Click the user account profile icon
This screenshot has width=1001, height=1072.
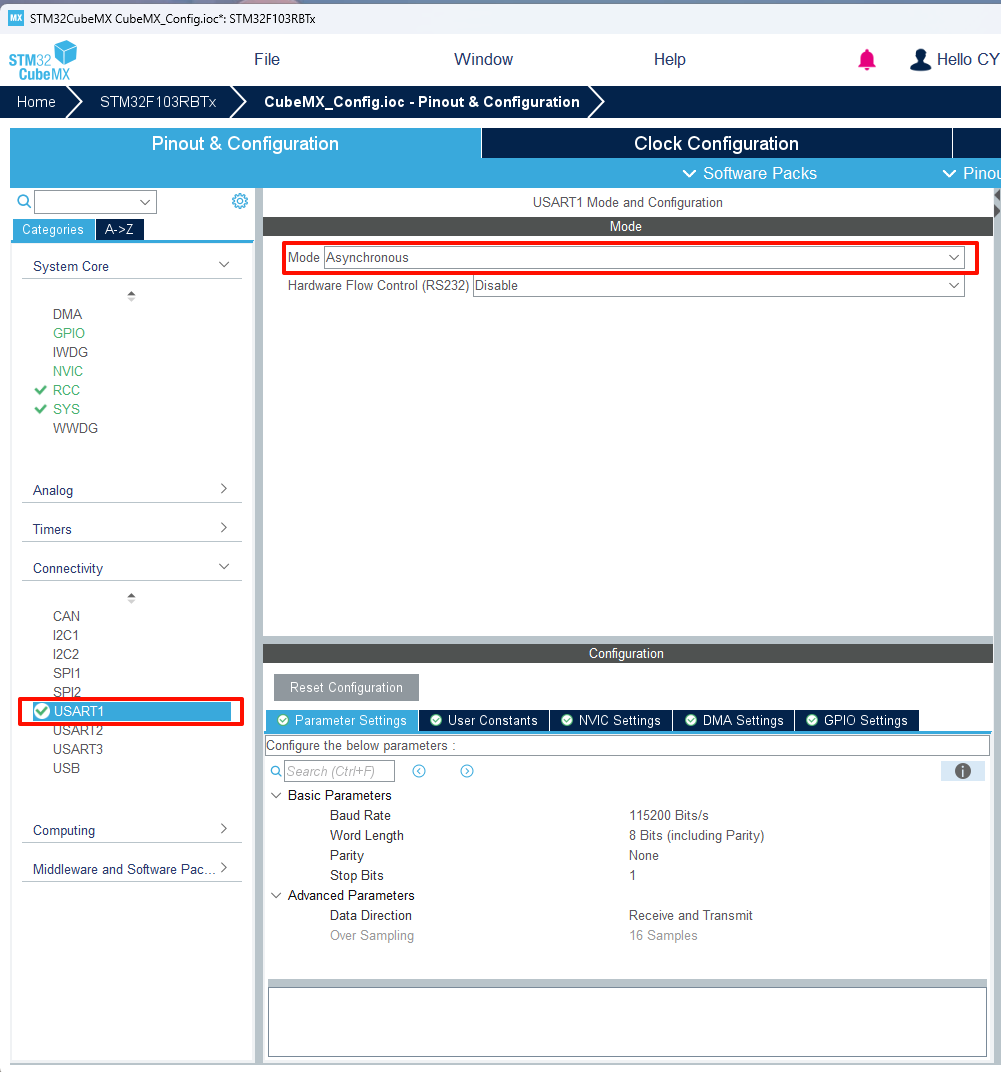click(x=920, y=60)
